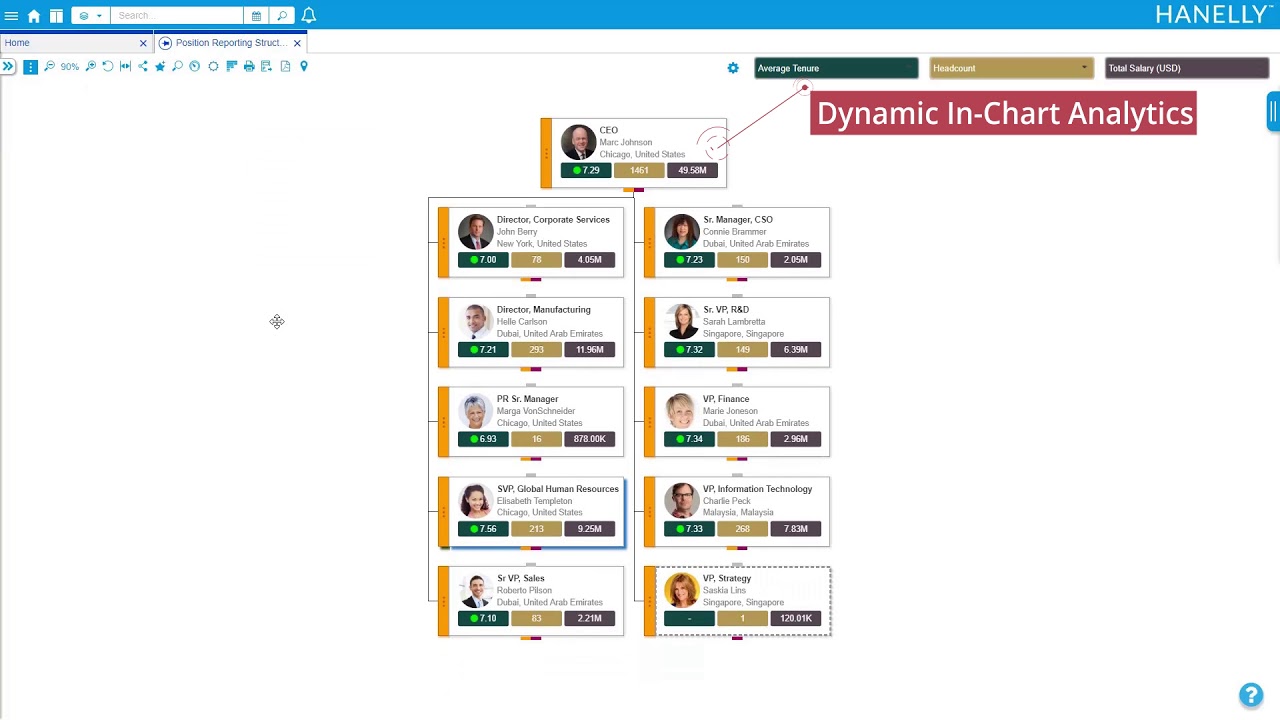Image resolution: width=1280 pixels, height=720 pixels.
Task: Open chart settings sun-gear icon
Action: tap(213, 66)
